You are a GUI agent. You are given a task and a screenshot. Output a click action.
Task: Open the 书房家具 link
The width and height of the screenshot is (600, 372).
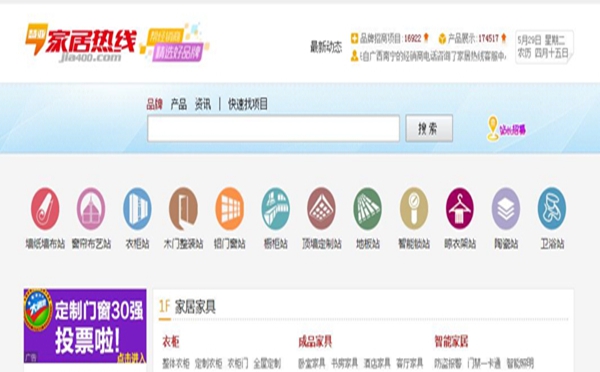[x=344, y=363]
